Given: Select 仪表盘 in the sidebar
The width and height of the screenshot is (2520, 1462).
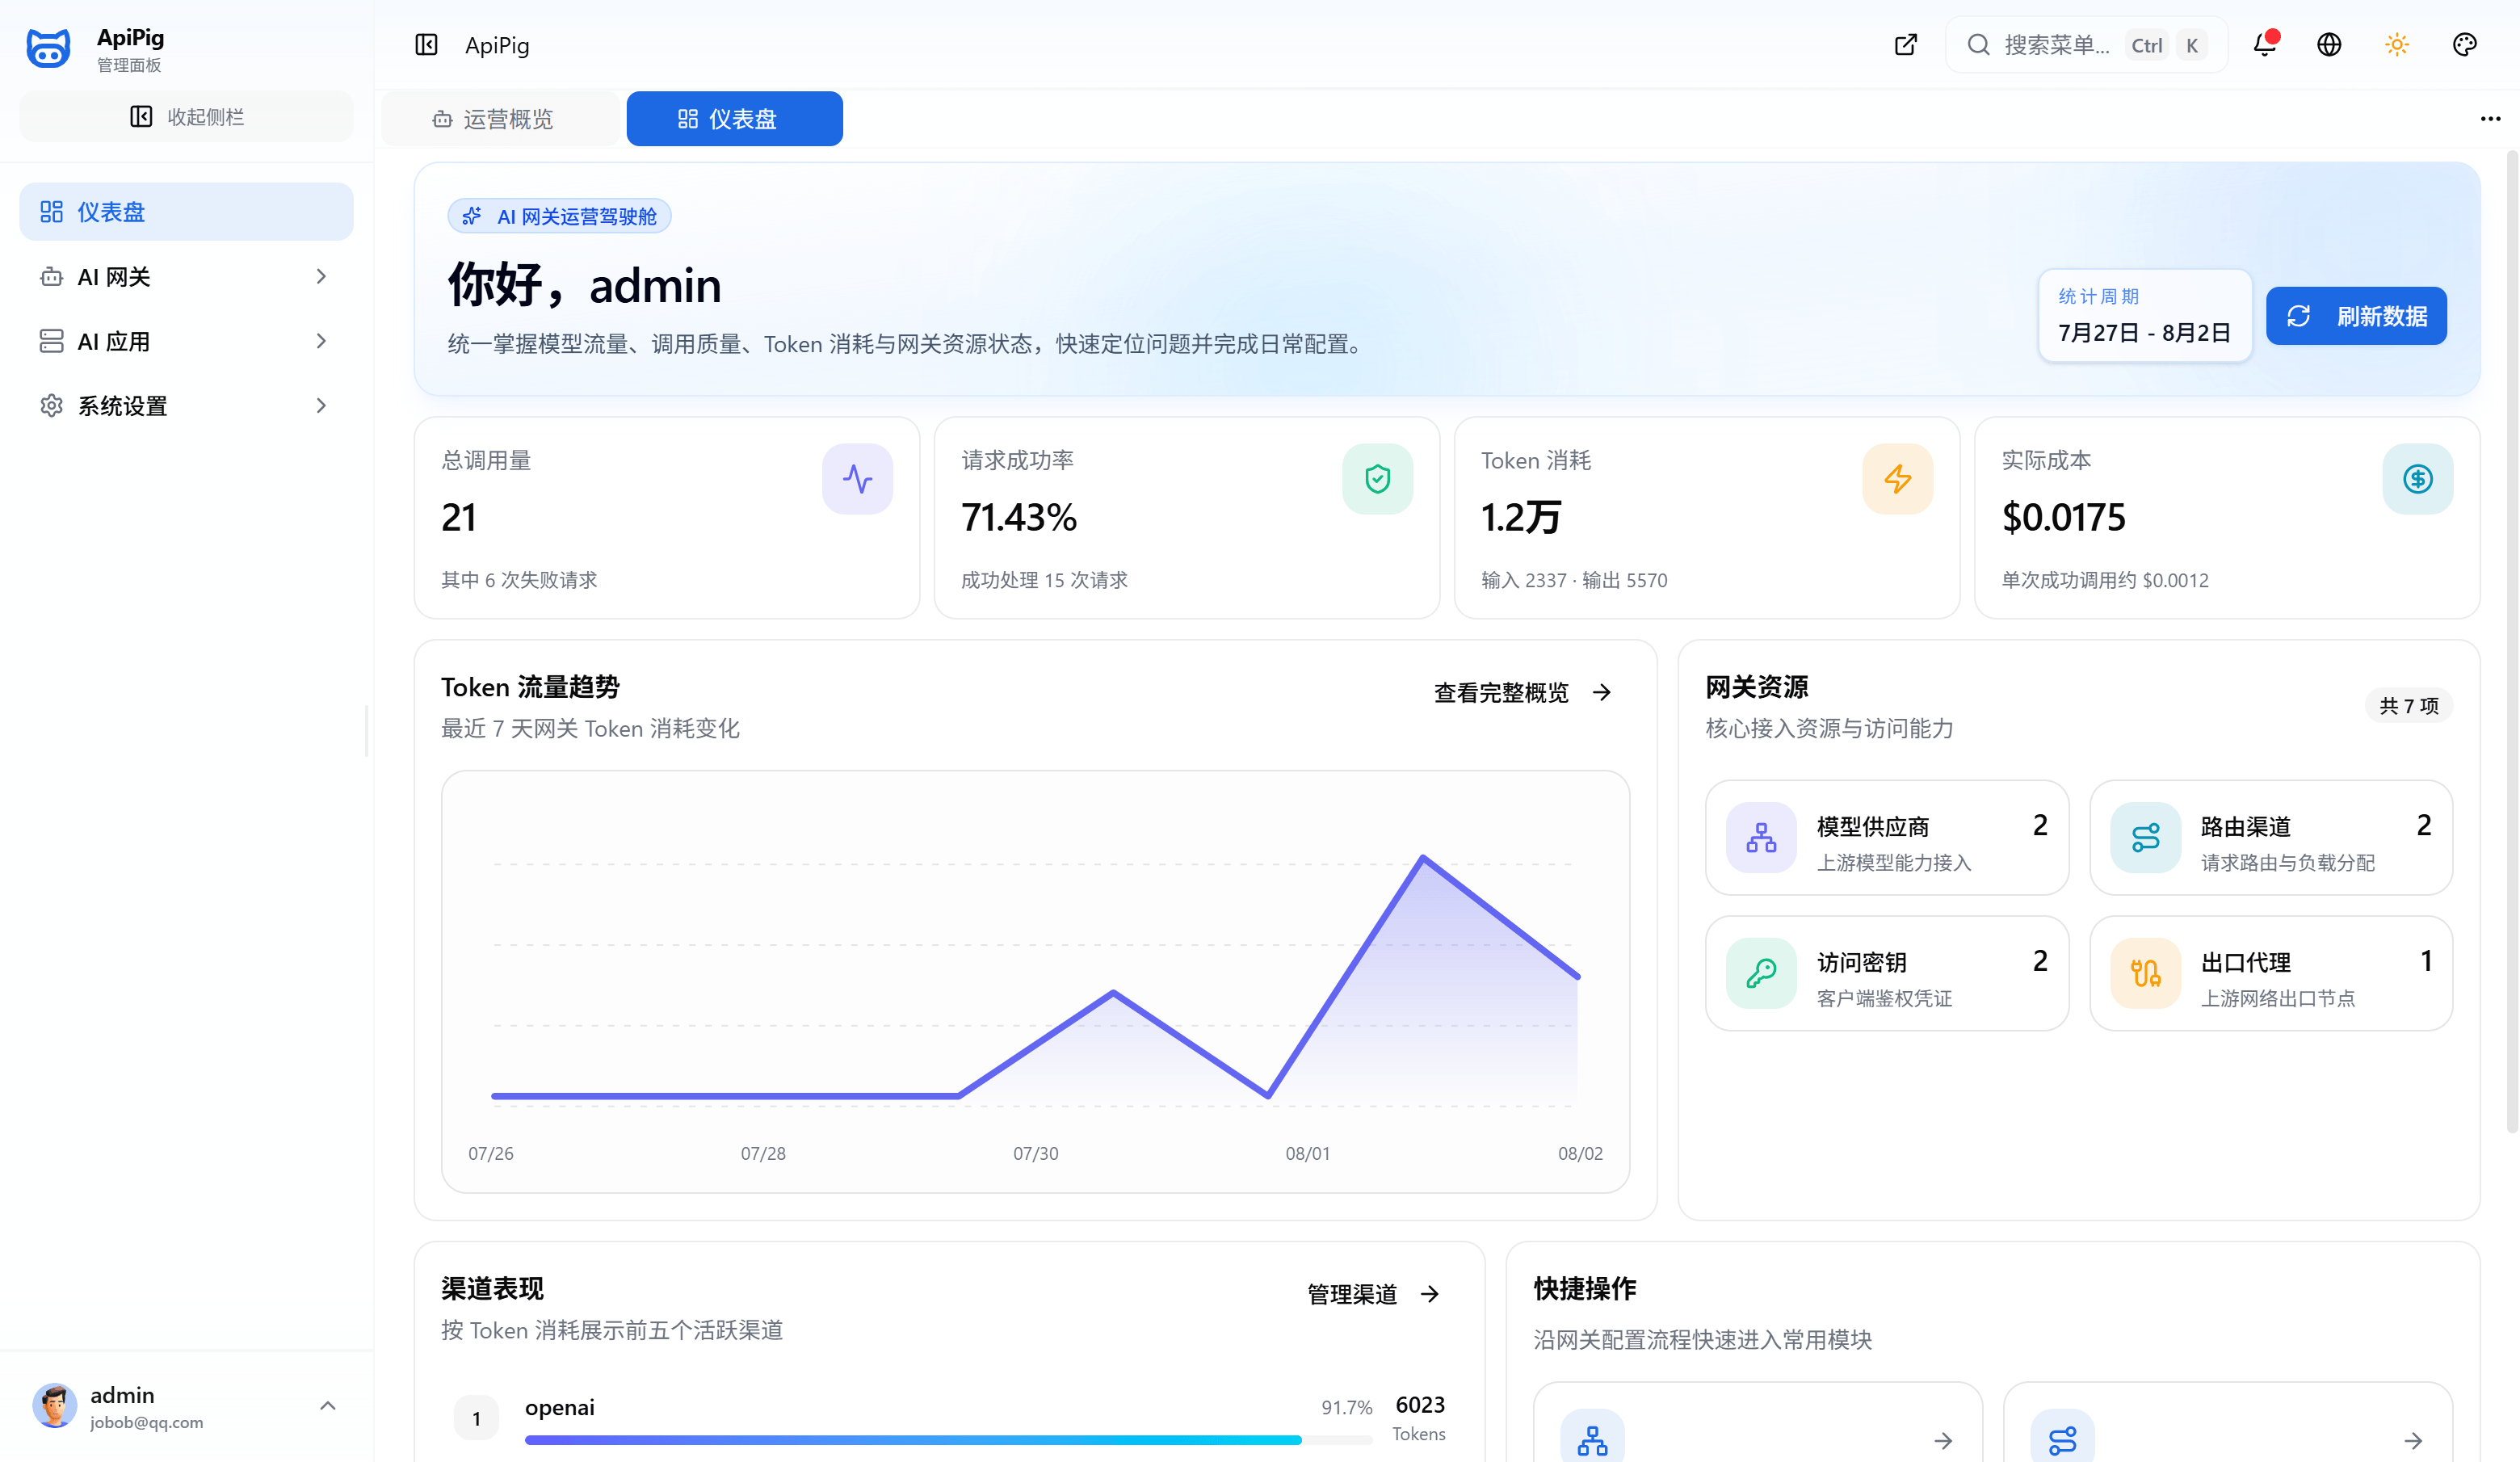Looking at the screenshot, I should (x=187, y=212).
